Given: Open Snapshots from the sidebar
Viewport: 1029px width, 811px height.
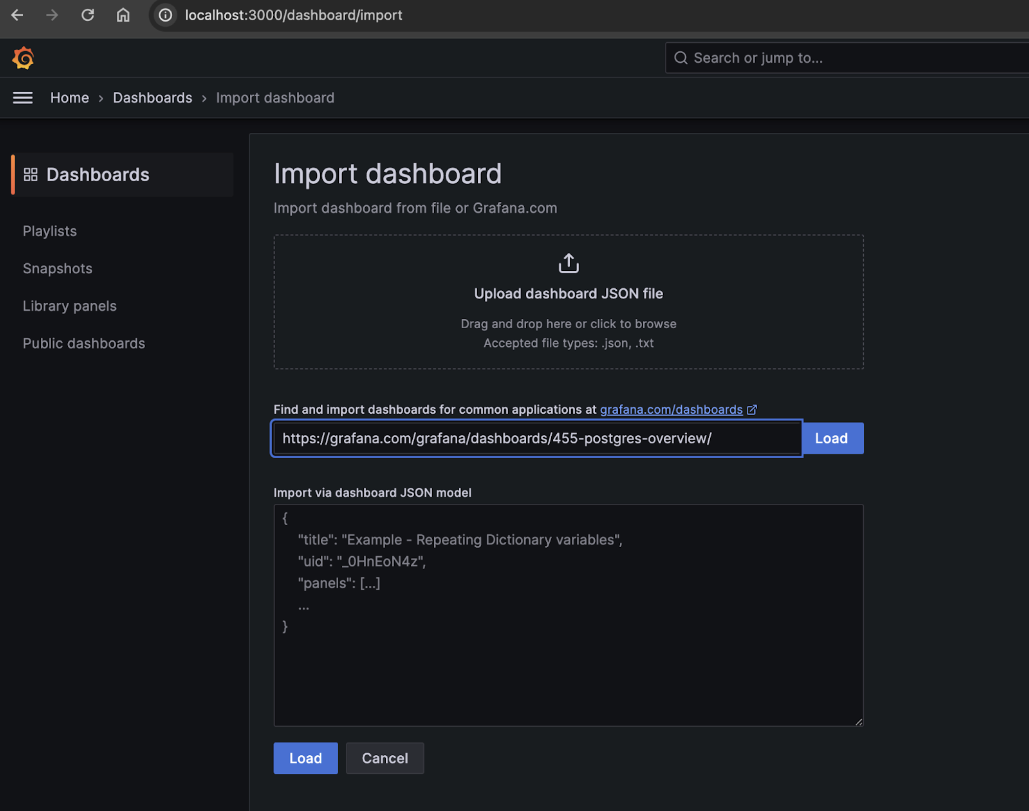Looking at the screenshot, I should click(57, 268).
